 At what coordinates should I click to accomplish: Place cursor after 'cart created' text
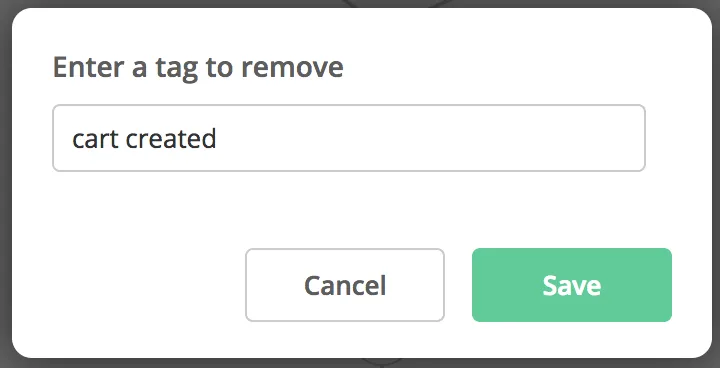click(x=217, y=139)
